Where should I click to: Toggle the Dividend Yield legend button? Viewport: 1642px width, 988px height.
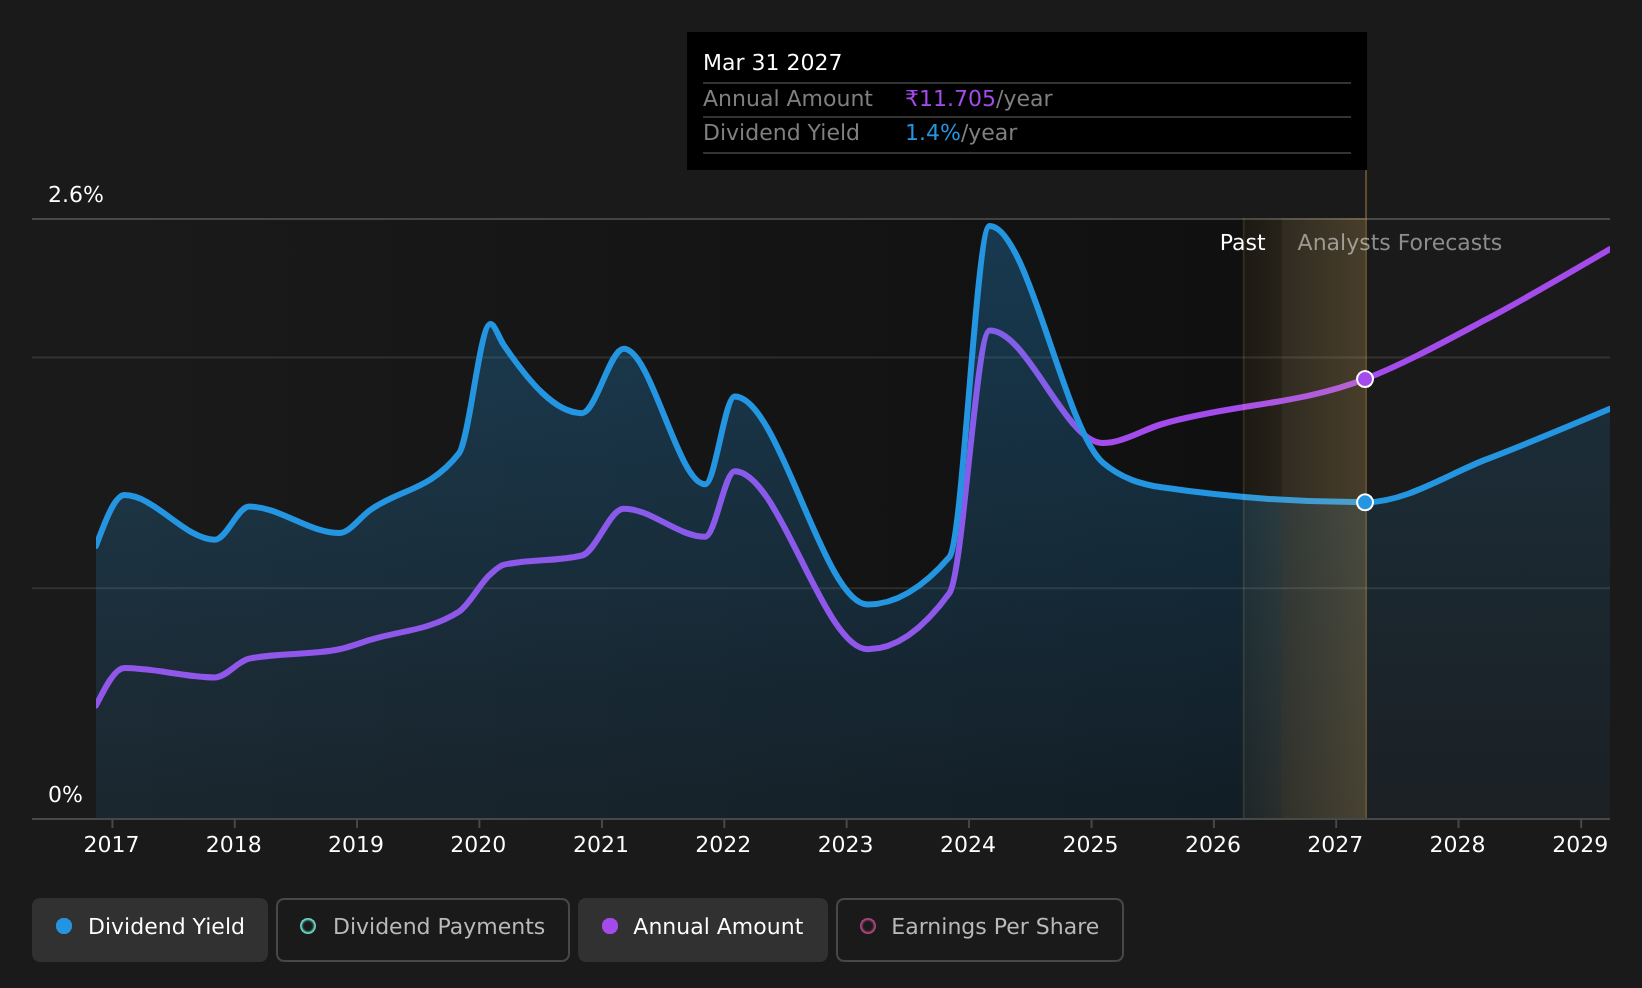(x=150, y=929)
